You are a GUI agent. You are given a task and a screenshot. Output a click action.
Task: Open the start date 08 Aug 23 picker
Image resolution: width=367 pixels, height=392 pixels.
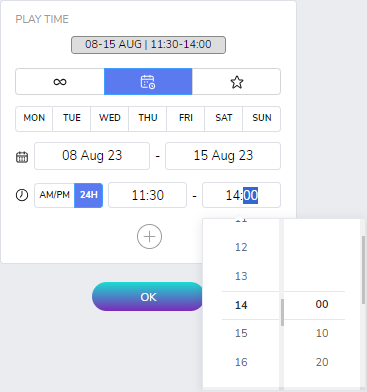(92, 156)
